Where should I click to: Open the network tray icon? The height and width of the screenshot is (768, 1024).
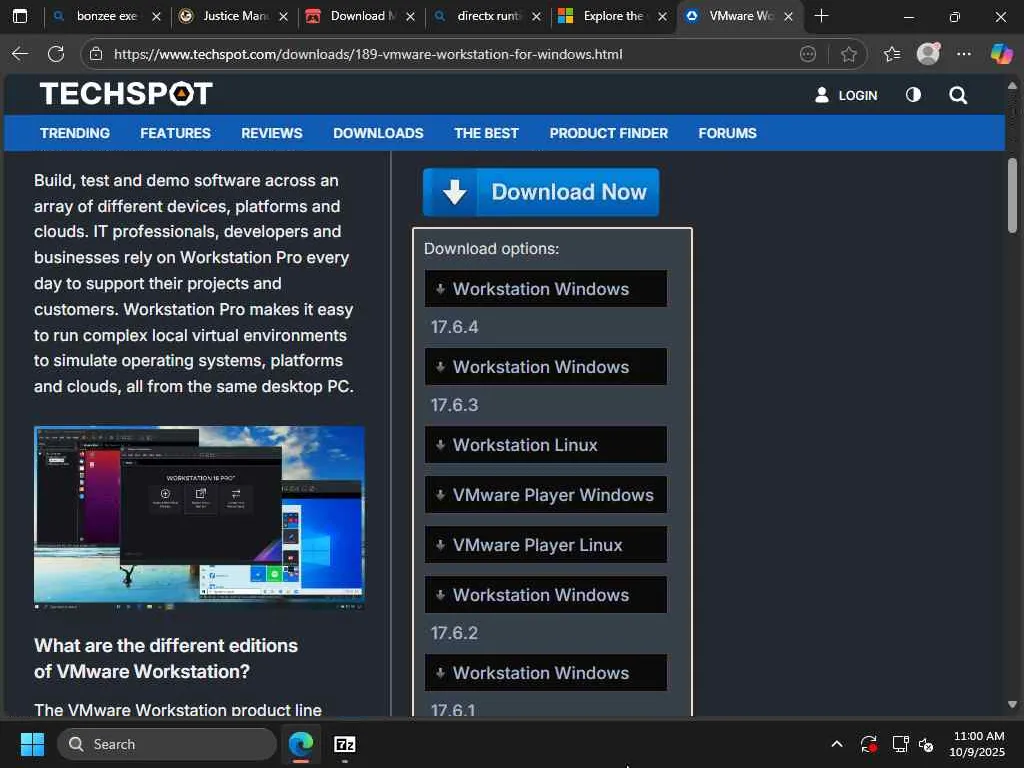point(901,744)
